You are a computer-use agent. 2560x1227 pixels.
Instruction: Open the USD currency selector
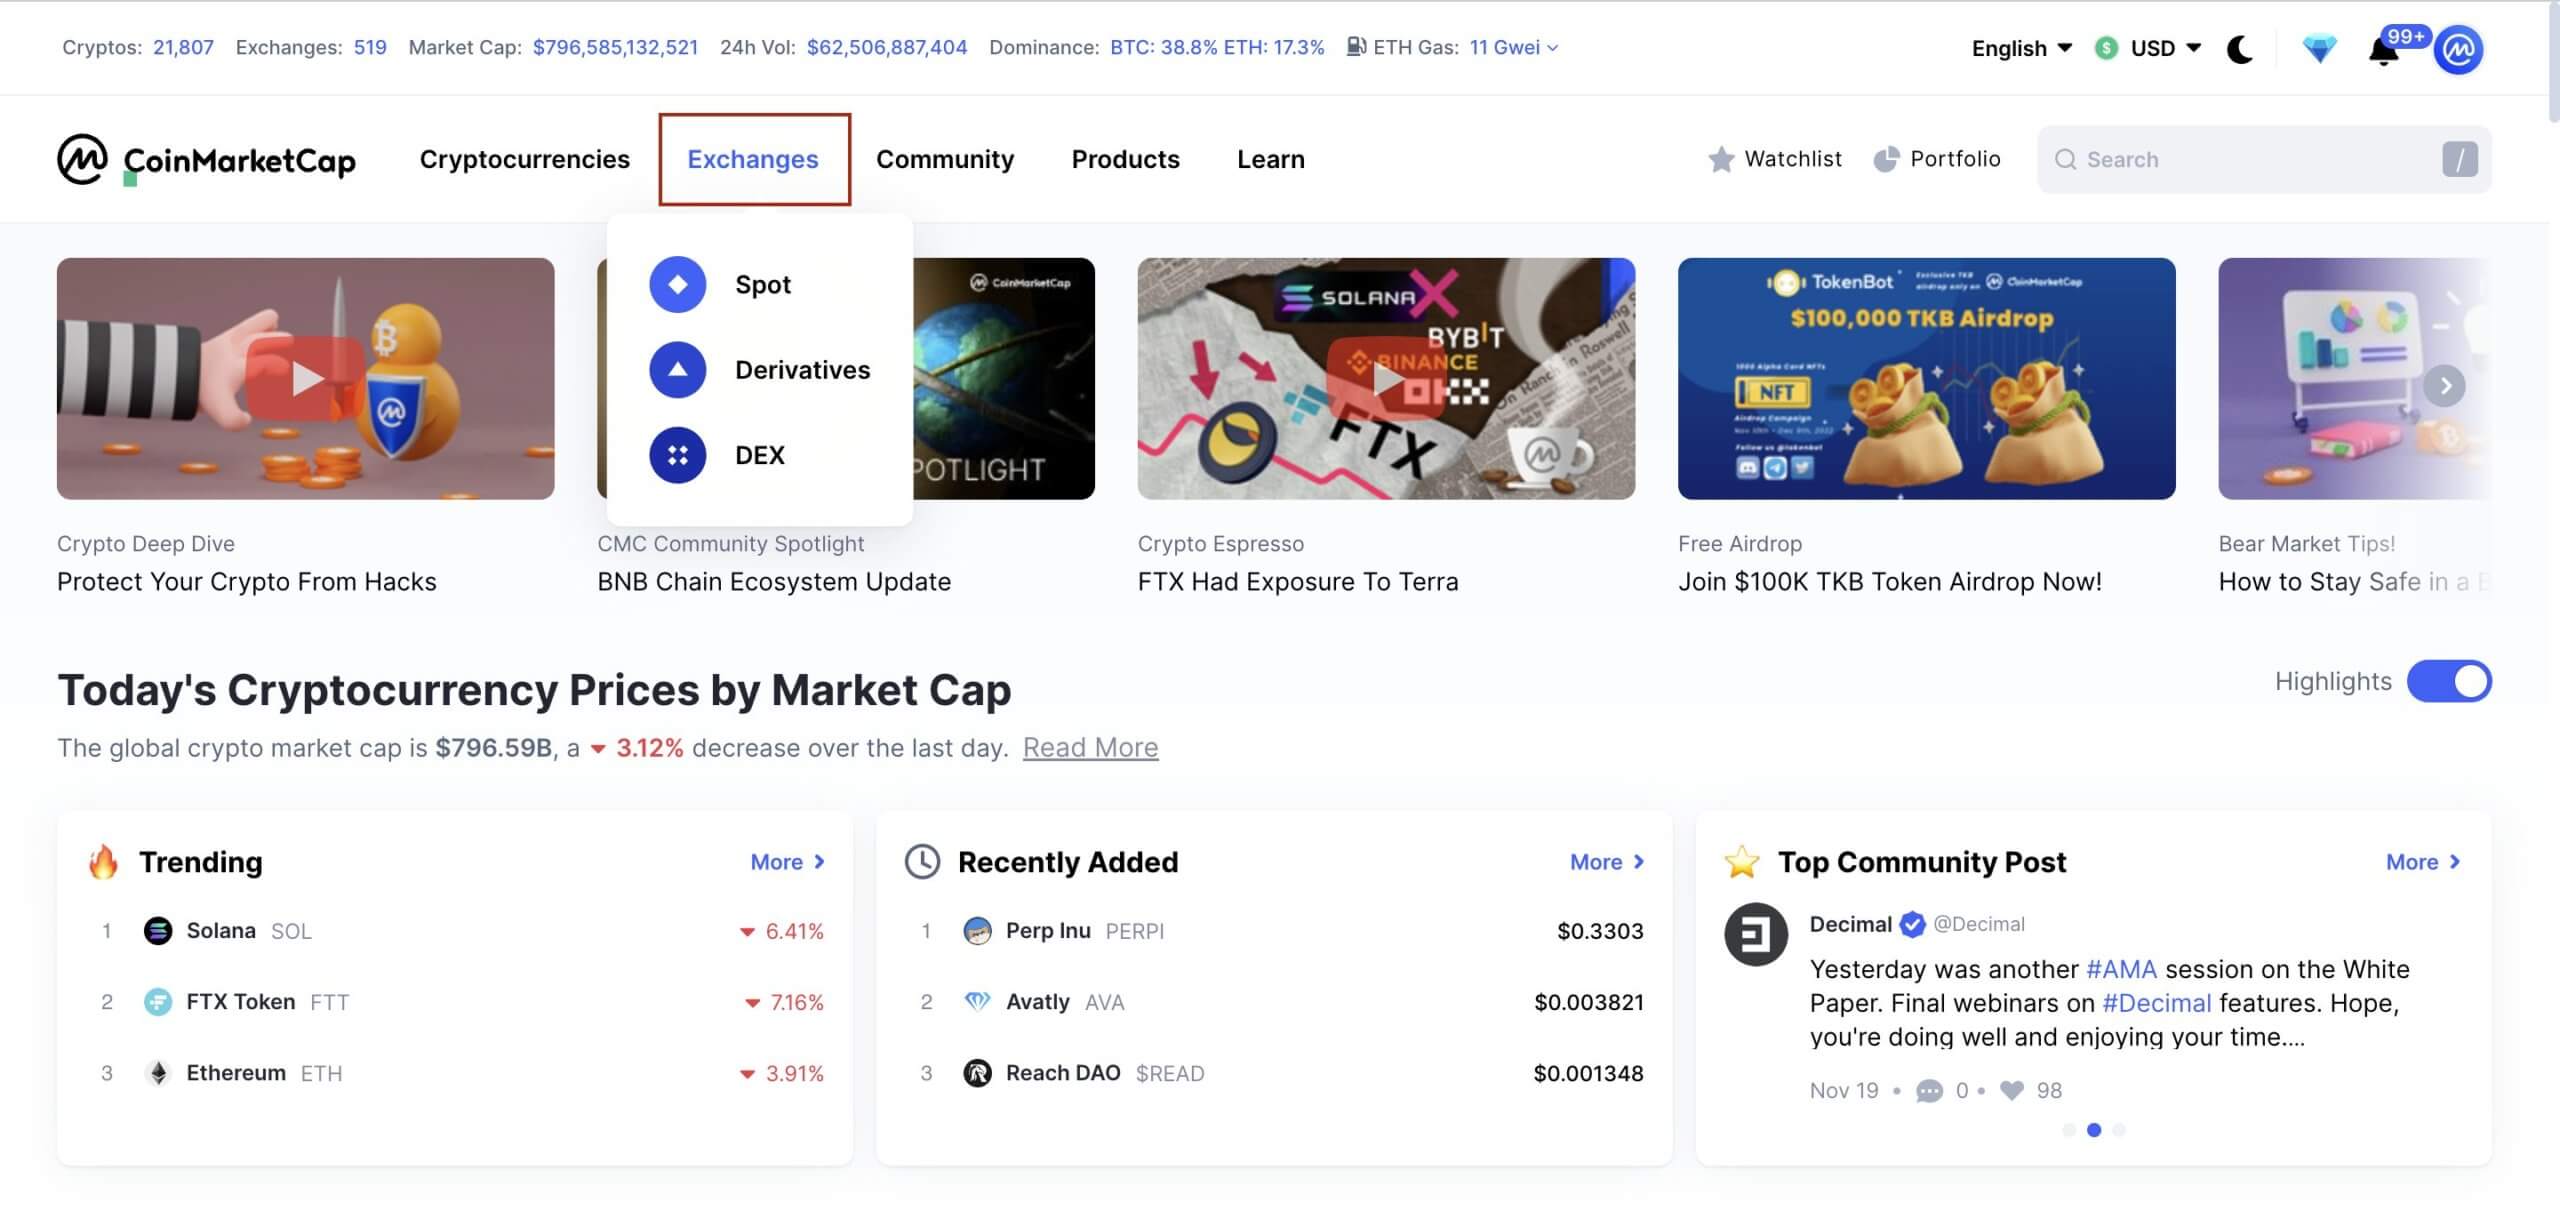coord(2149,48)
